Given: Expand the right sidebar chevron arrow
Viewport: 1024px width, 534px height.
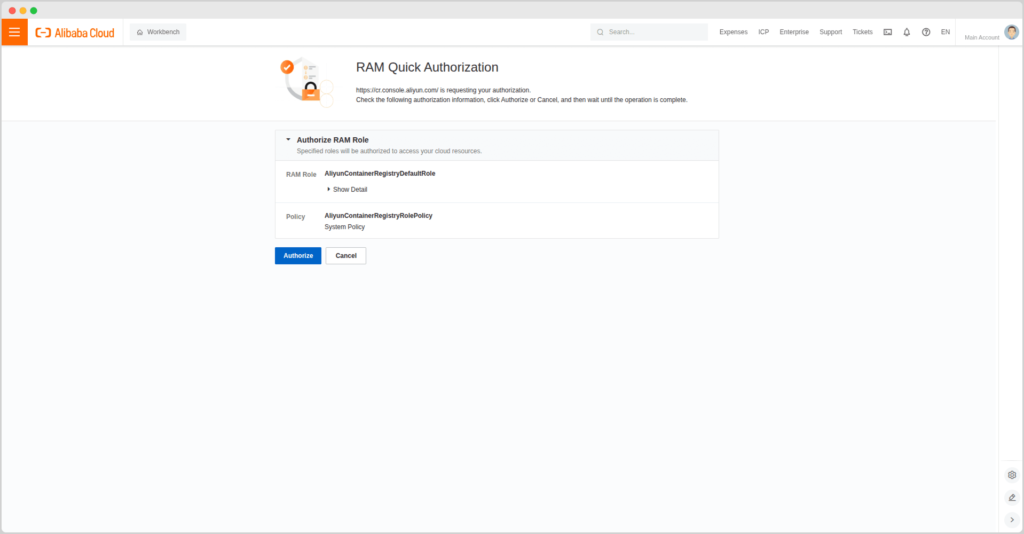Looking at the screenshot, I should click(x=1012, y=520).
